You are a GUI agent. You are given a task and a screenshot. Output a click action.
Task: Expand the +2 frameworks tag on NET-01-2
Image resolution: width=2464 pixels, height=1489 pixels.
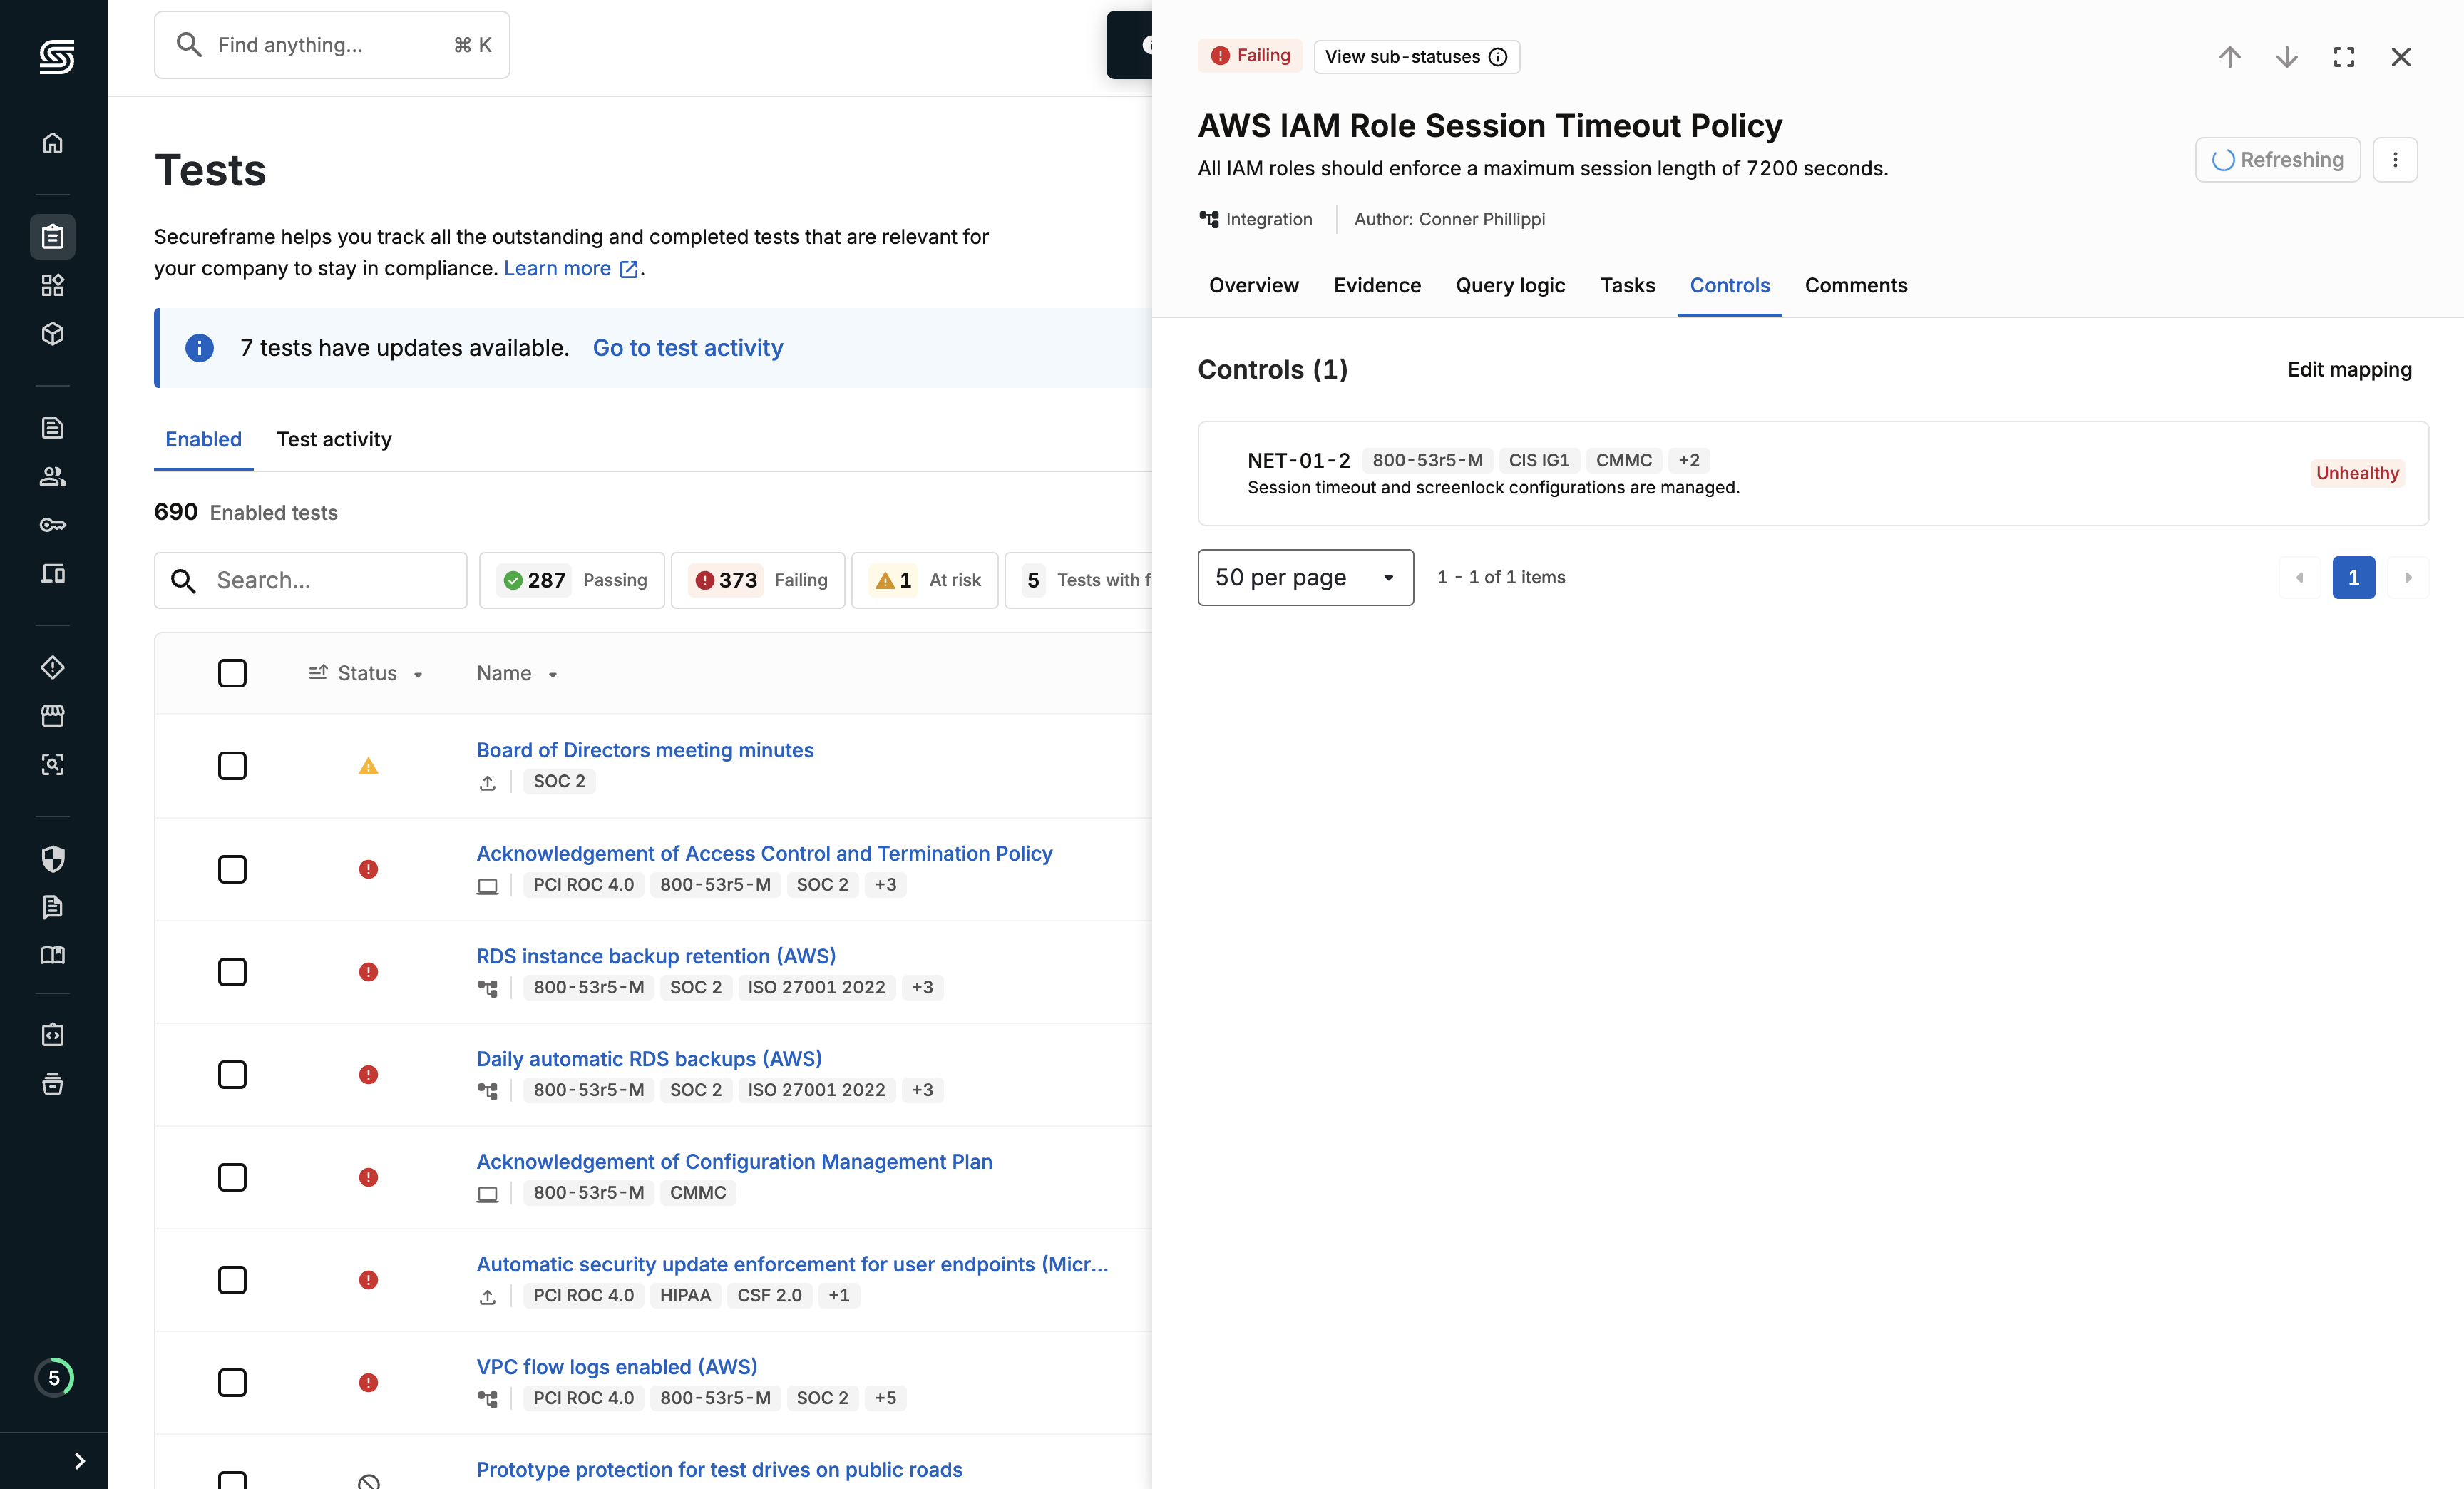(x=1689, y=460)
